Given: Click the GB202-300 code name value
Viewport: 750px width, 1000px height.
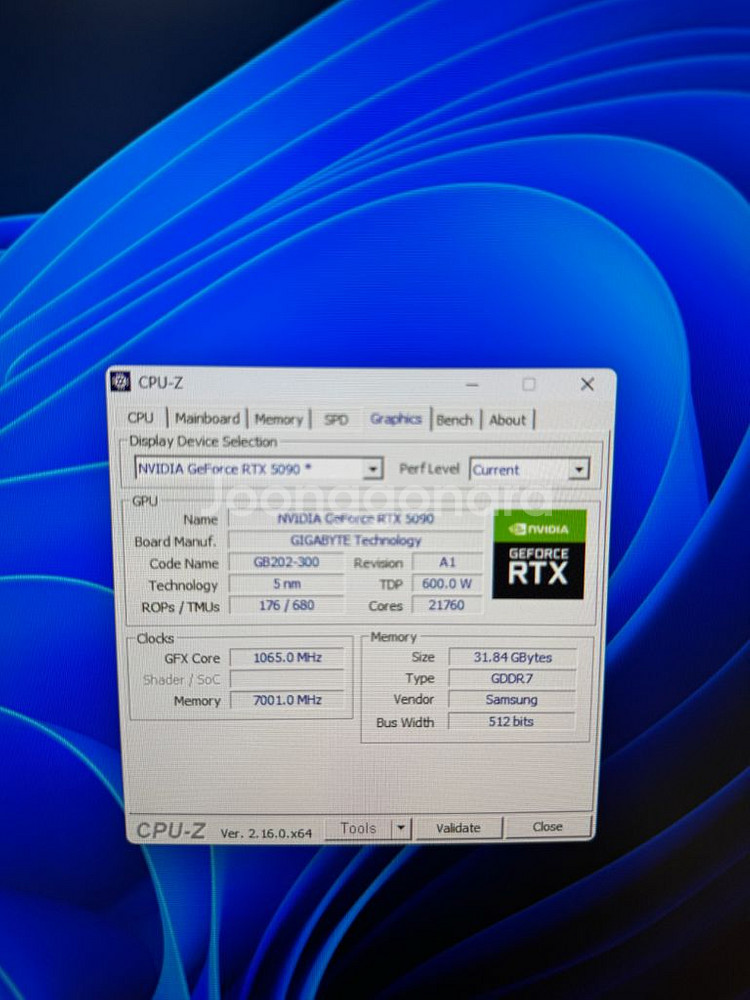Looking at the screenshot, I should 286,562.
